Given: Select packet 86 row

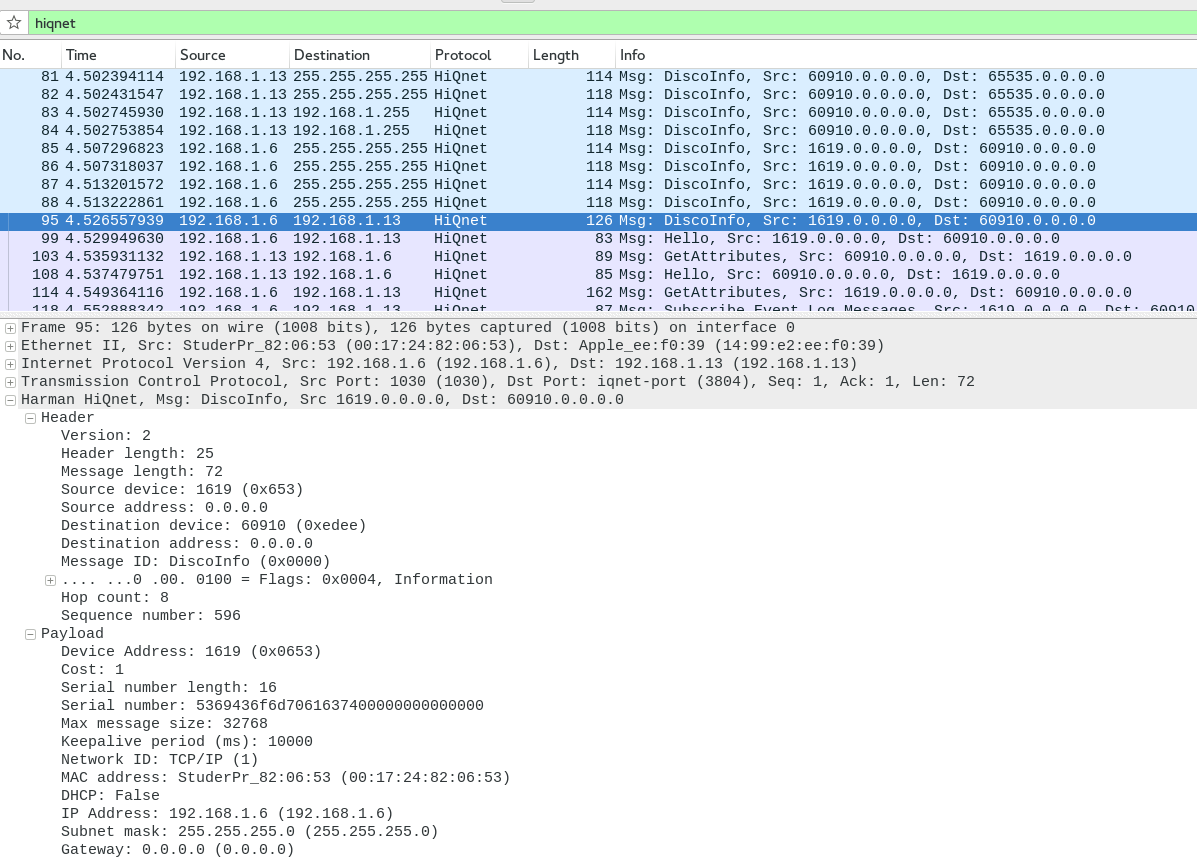Looking at the screenshot, I should [598, 166].
